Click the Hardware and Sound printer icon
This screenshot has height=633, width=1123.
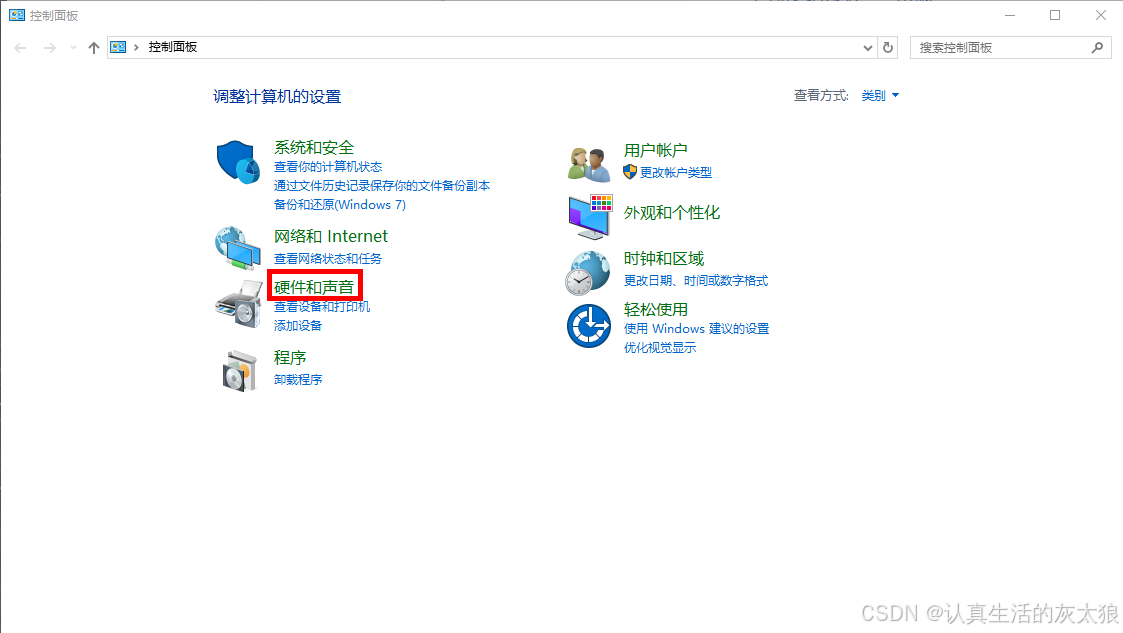tap(238, 304)
